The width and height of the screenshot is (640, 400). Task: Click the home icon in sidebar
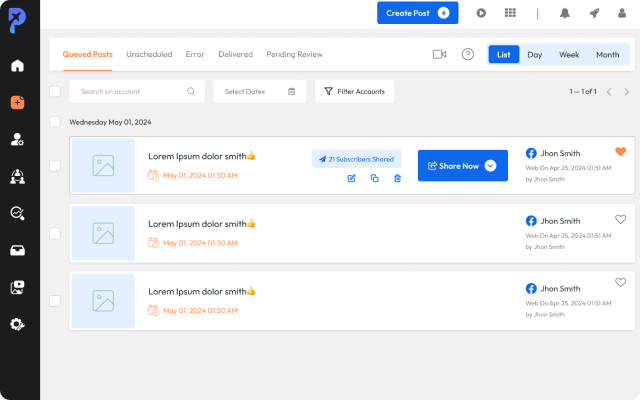pos(17,66)
